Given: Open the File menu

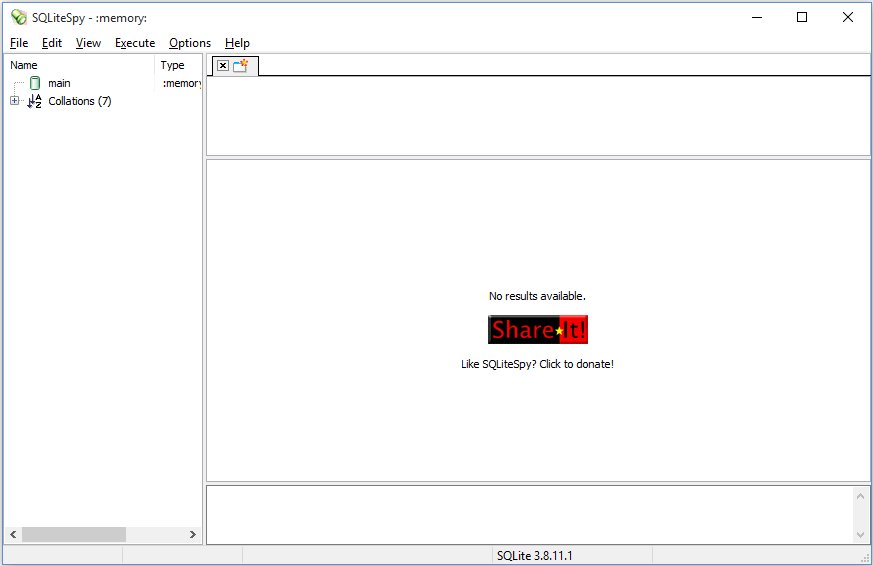Looking at the screenshot, I should click(x=19, y=43).
